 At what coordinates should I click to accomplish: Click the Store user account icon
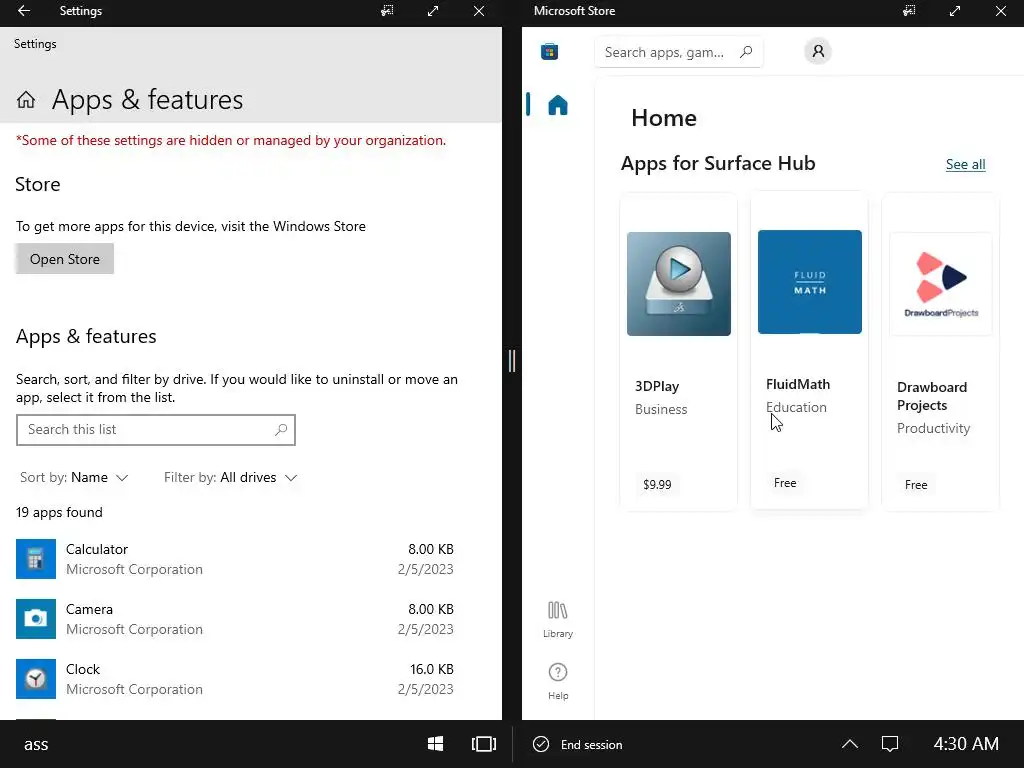pyautogui.click(x=818, y=51)
